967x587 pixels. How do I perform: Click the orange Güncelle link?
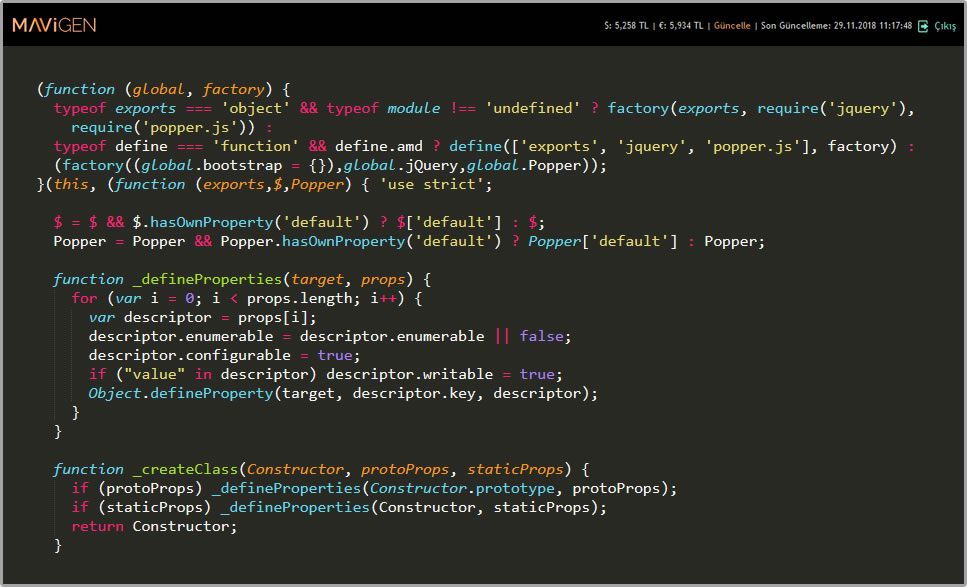point(731,26)
